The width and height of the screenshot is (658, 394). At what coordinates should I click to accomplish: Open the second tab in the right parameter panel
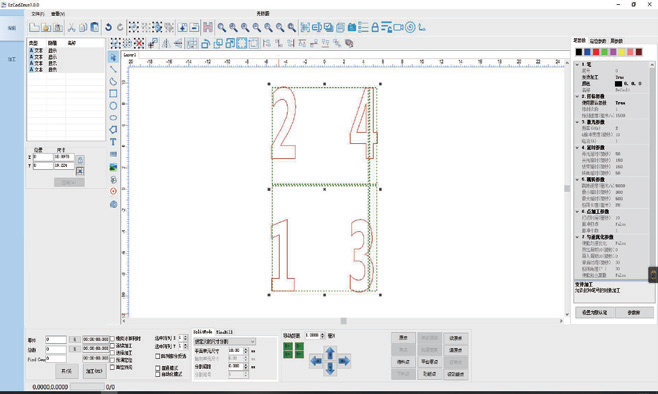[x=598, y=41]
